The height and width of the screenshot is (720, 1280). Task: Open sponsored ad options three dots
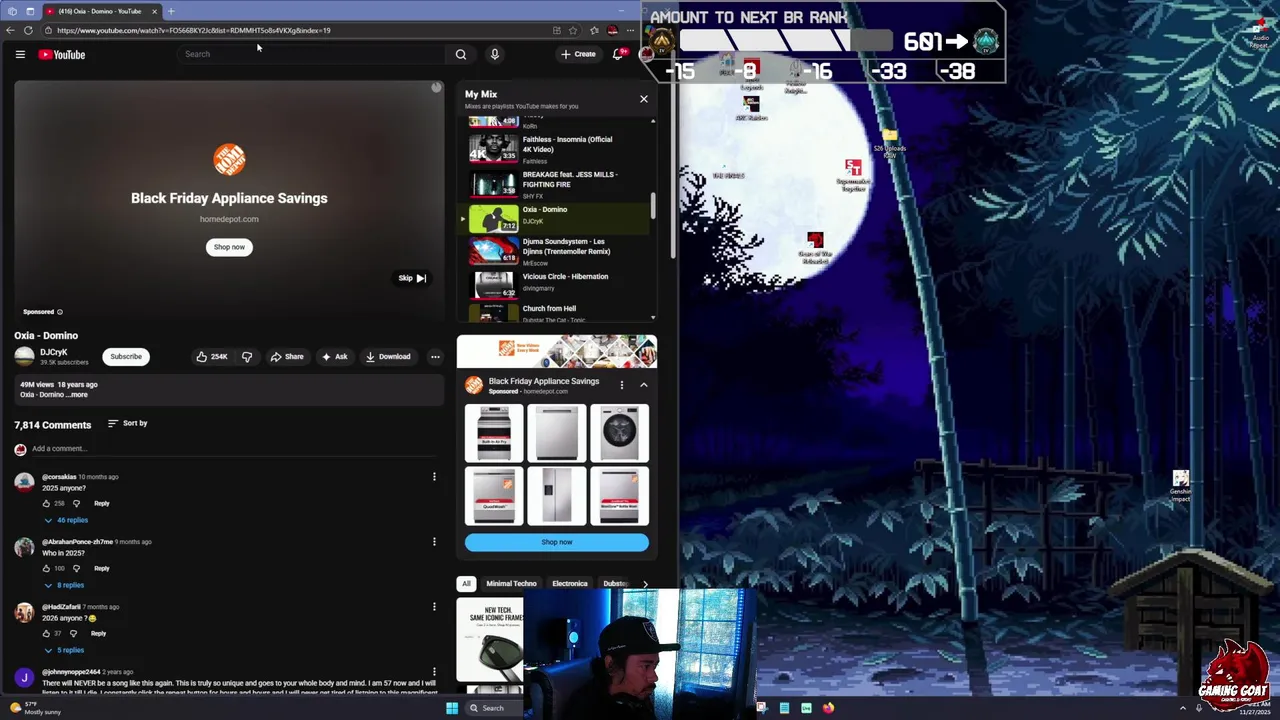point(621,385)
